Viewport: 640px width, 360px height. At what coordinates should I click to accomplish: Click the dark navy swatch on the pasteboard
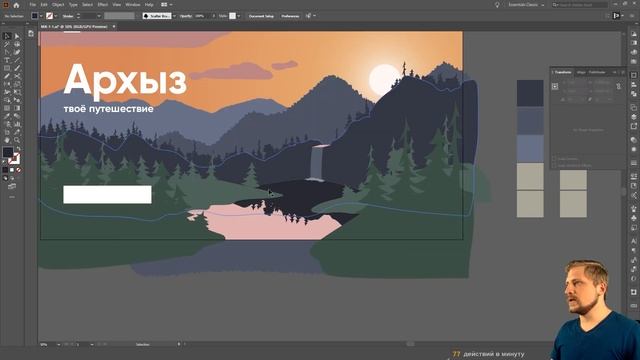pos(530,93)
